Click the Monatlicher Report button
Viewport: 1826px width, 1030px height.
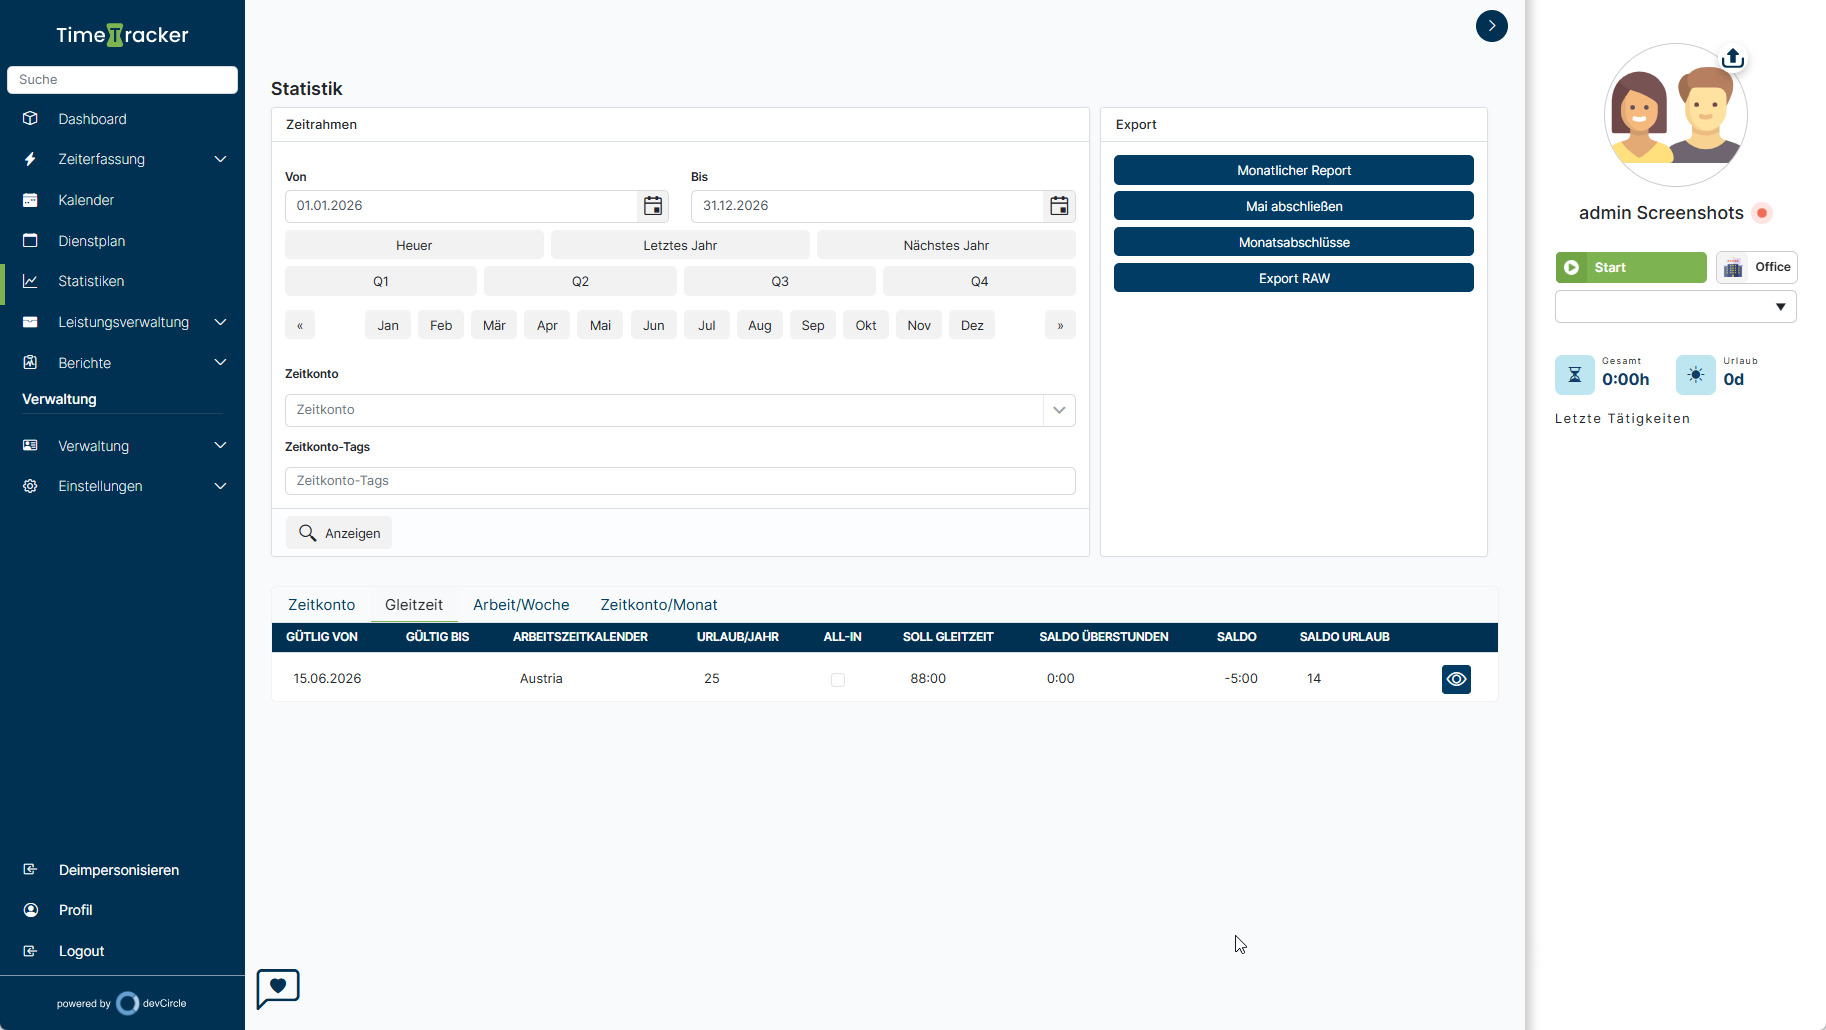click(x=1293, y=170)
